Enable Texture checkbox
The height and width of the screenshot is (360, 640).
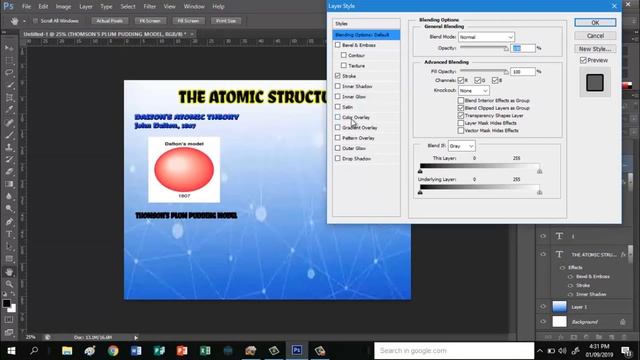344,65
